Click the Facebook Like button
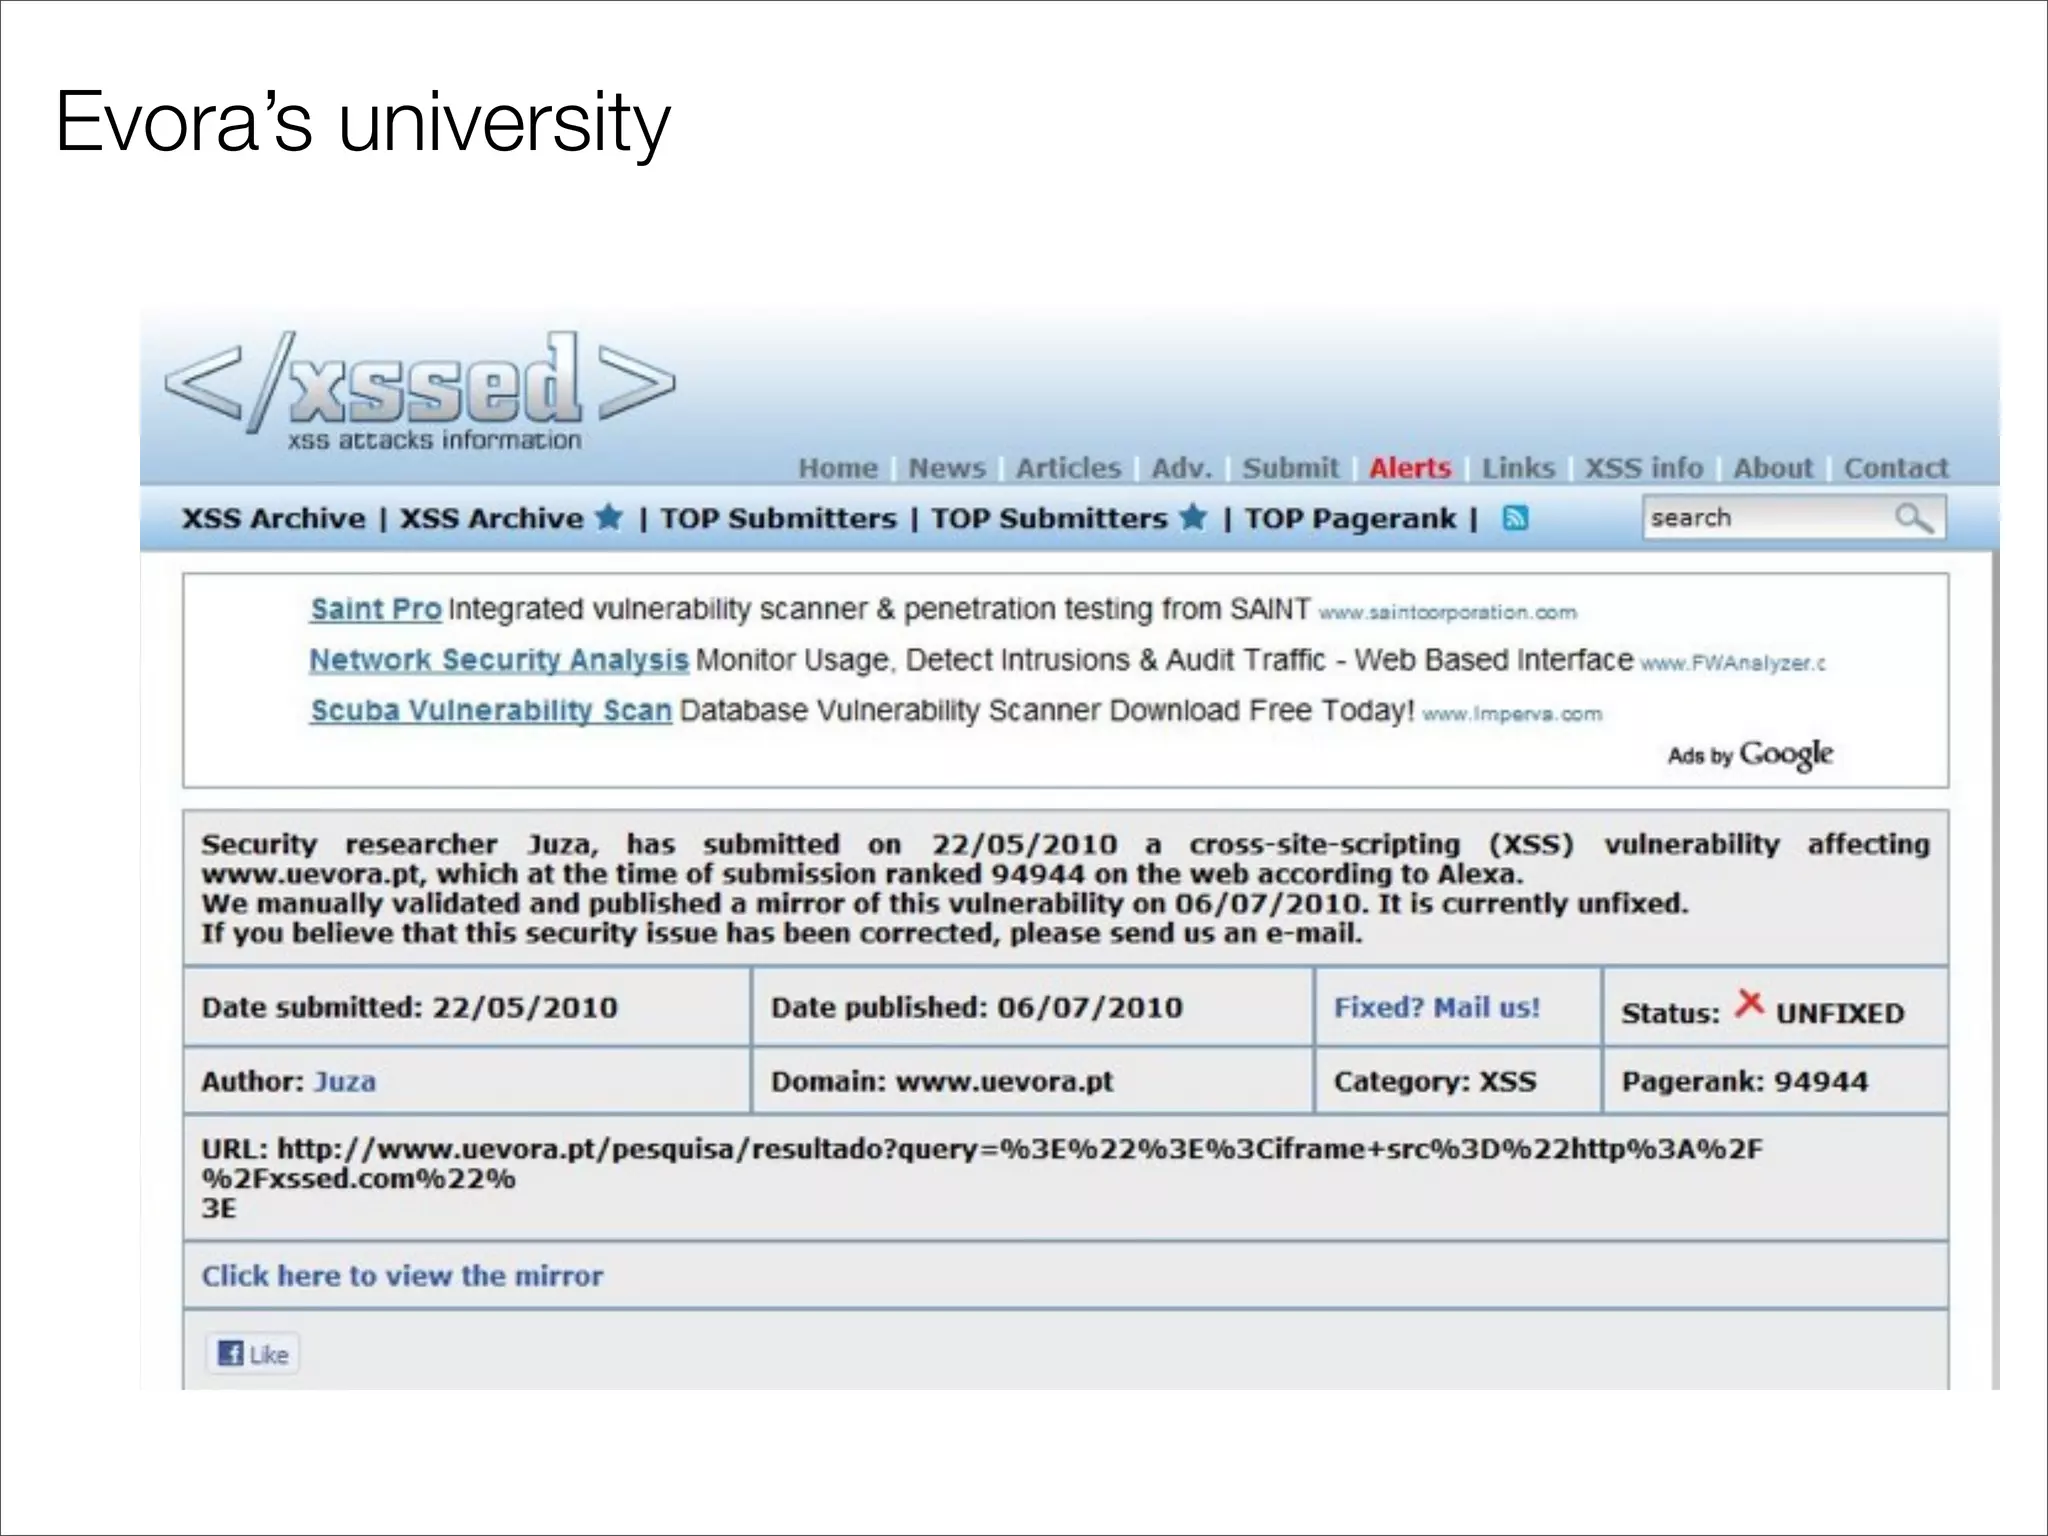Screen dimensions: 2048x1536 pyautogui.click(x=253, y=1354)
